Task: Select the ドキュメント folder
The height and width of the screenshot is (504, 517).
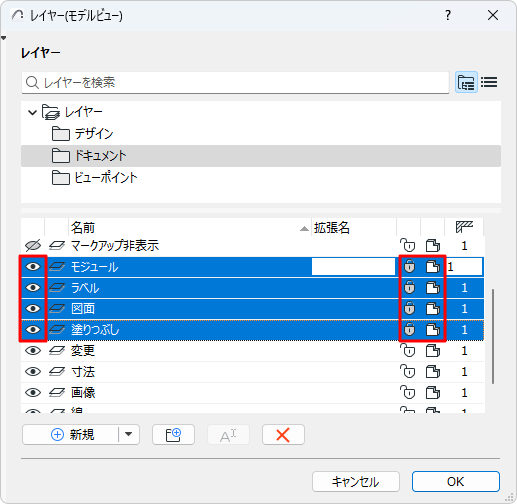Action: [x=261, y=156]
